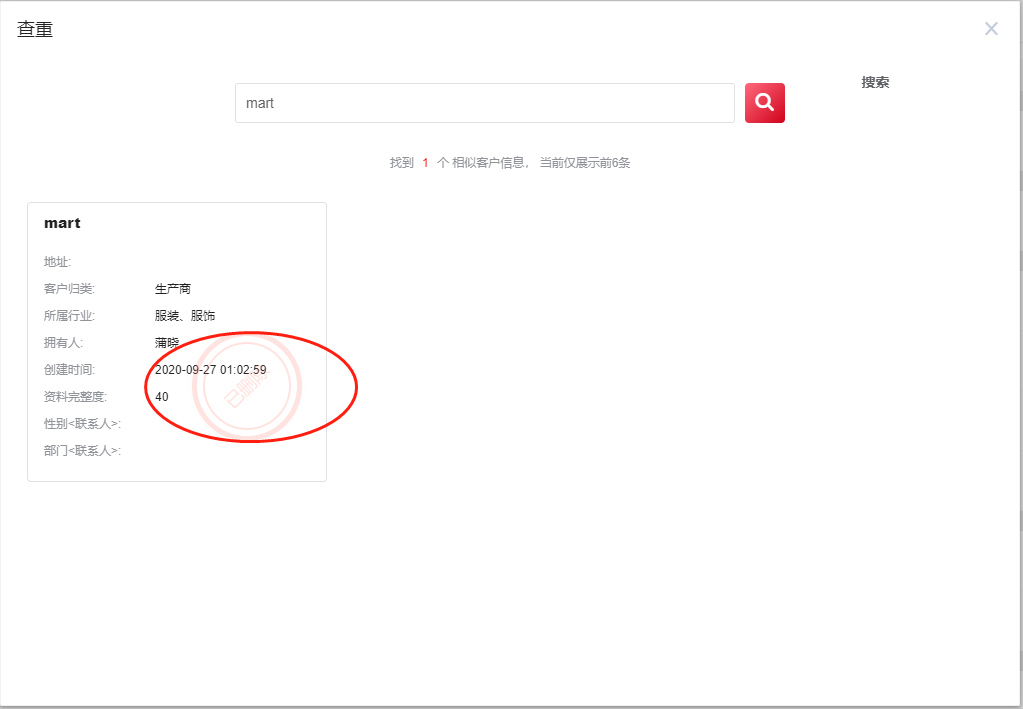1023x709 pixels.
Task: Click the 查重 dialog title
Action: tap(35, 30)
